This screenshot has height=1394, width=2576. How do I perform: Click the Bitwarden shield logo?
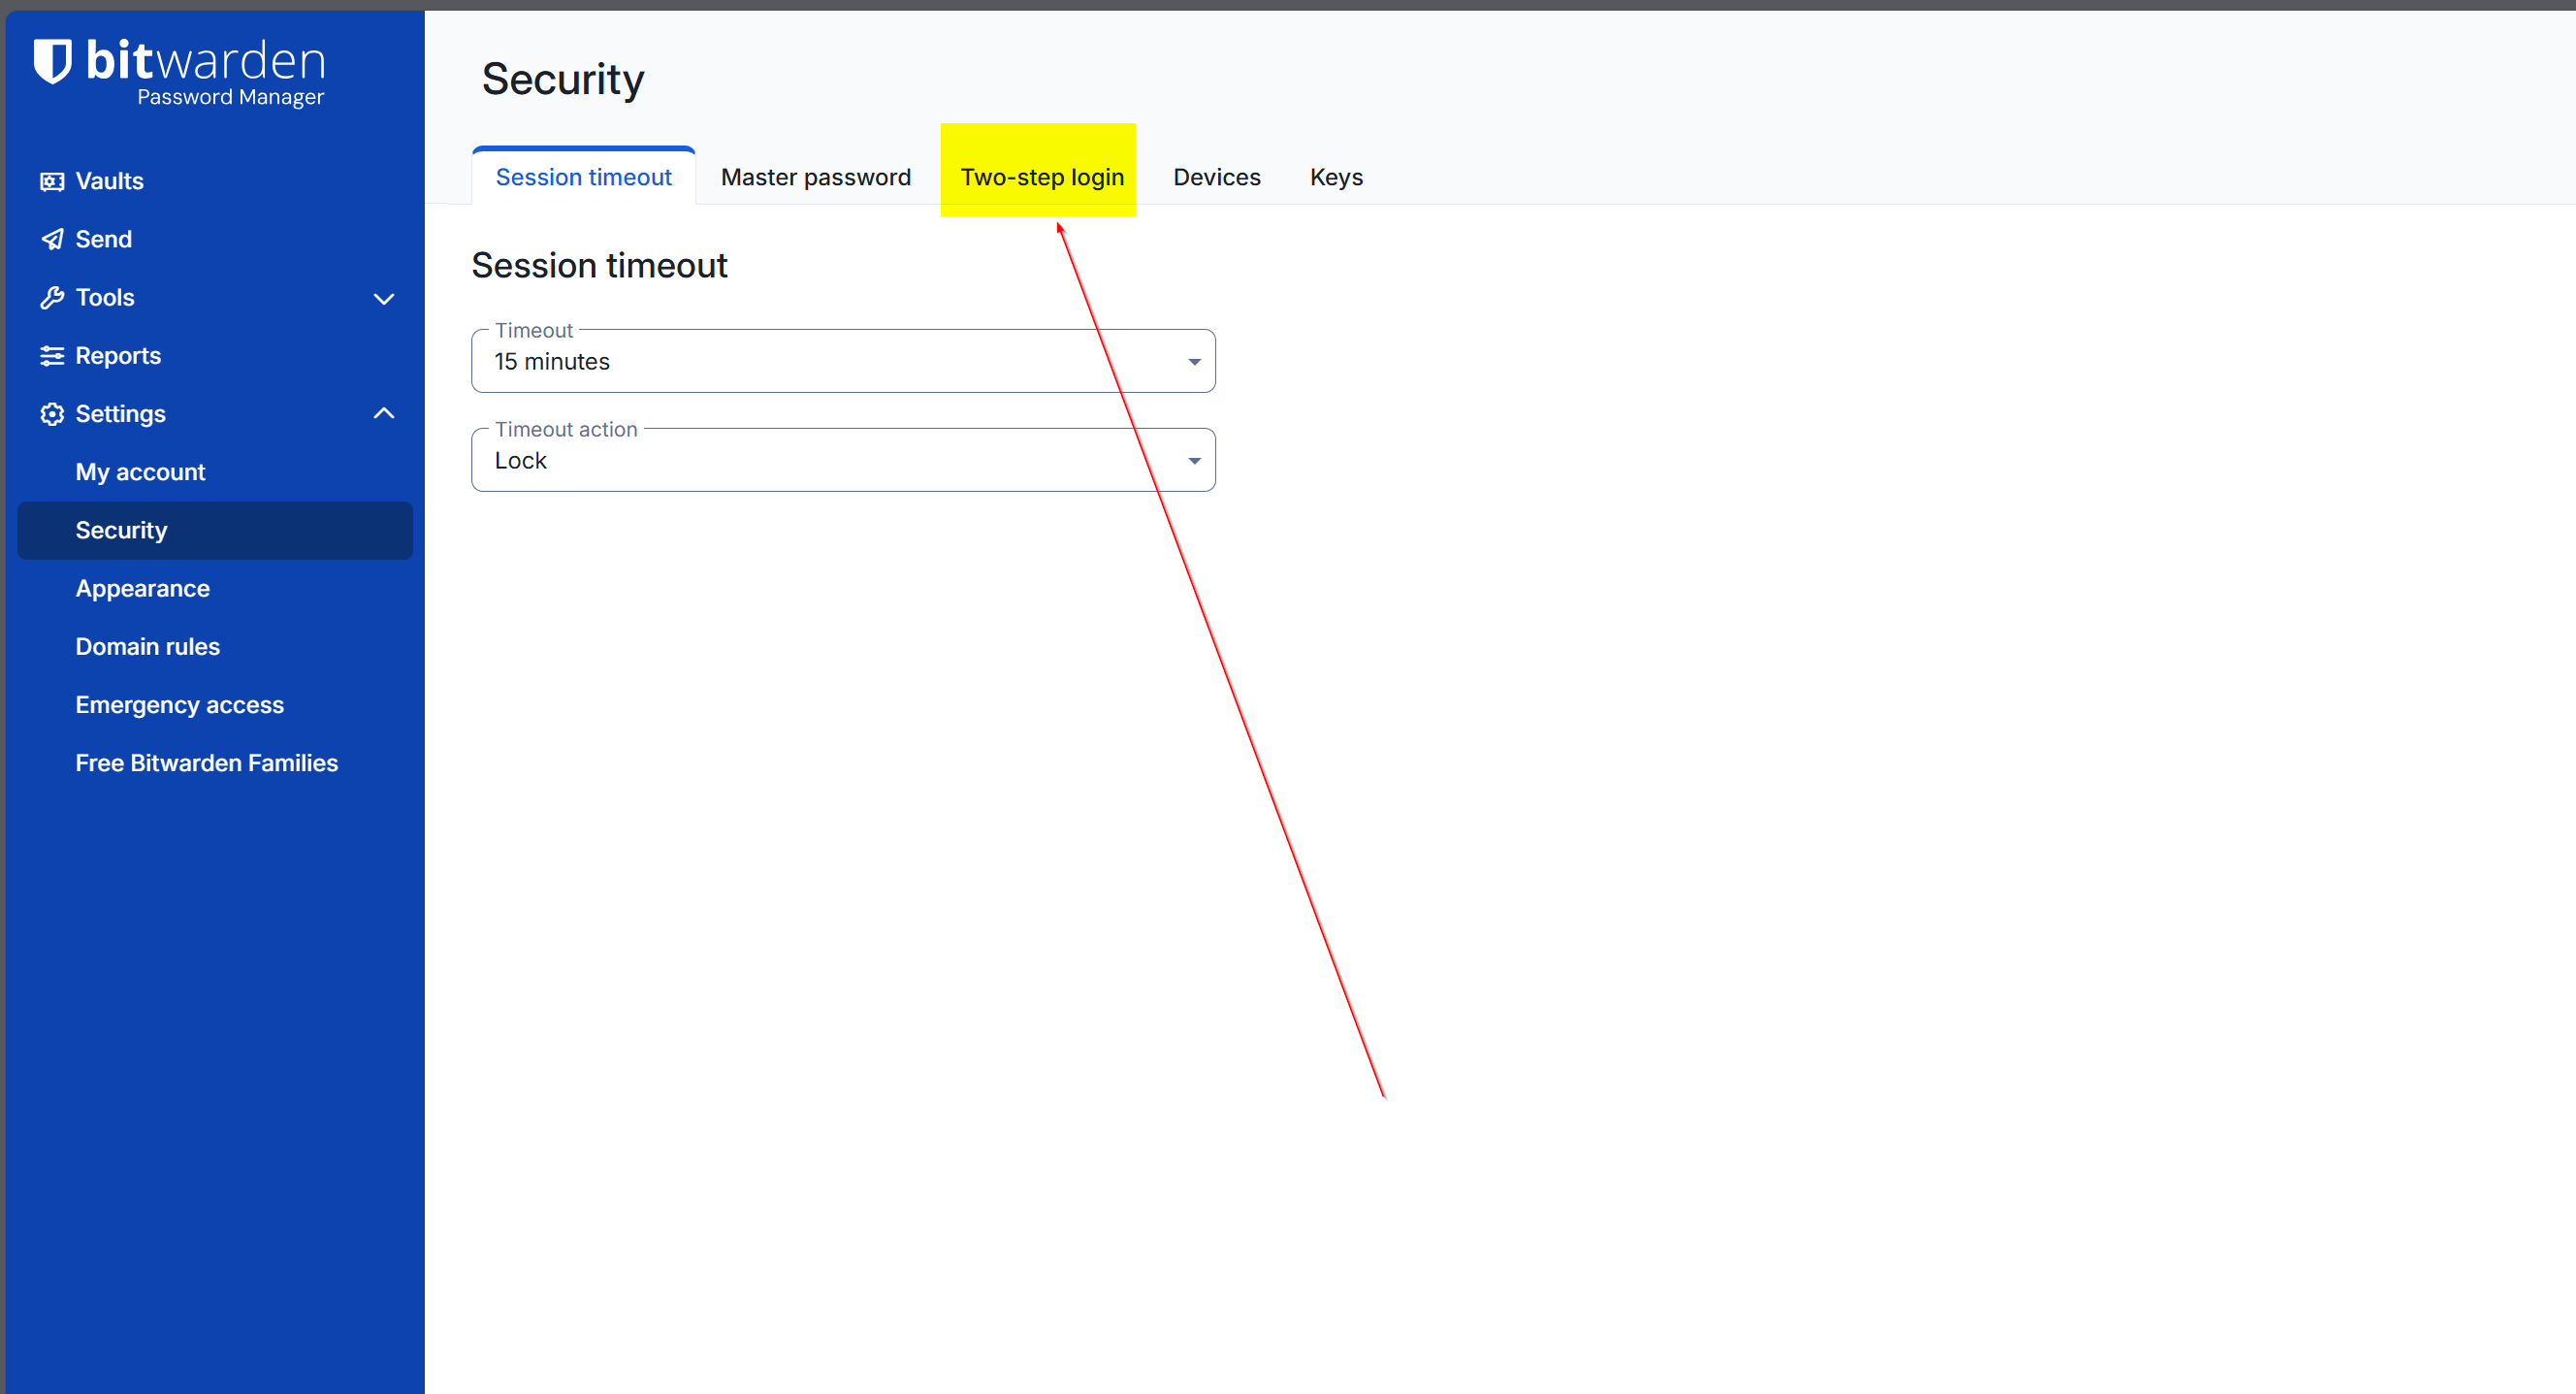click(52, 62)
